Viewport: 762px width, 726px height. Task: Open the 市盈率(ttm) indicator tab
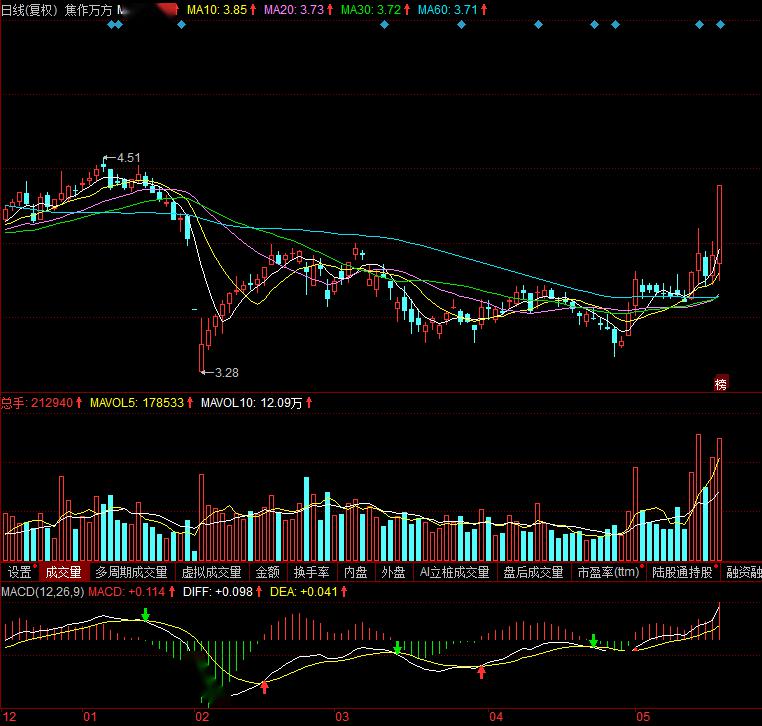(x=608, y=573)
